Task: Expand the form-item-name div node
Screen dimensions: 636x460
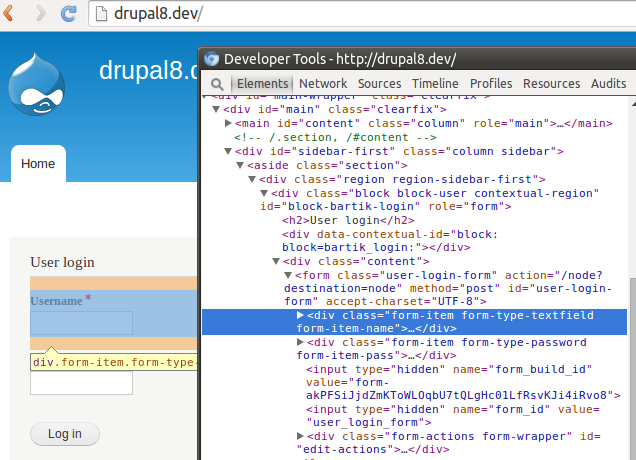Action: click(x=300, y=315)
